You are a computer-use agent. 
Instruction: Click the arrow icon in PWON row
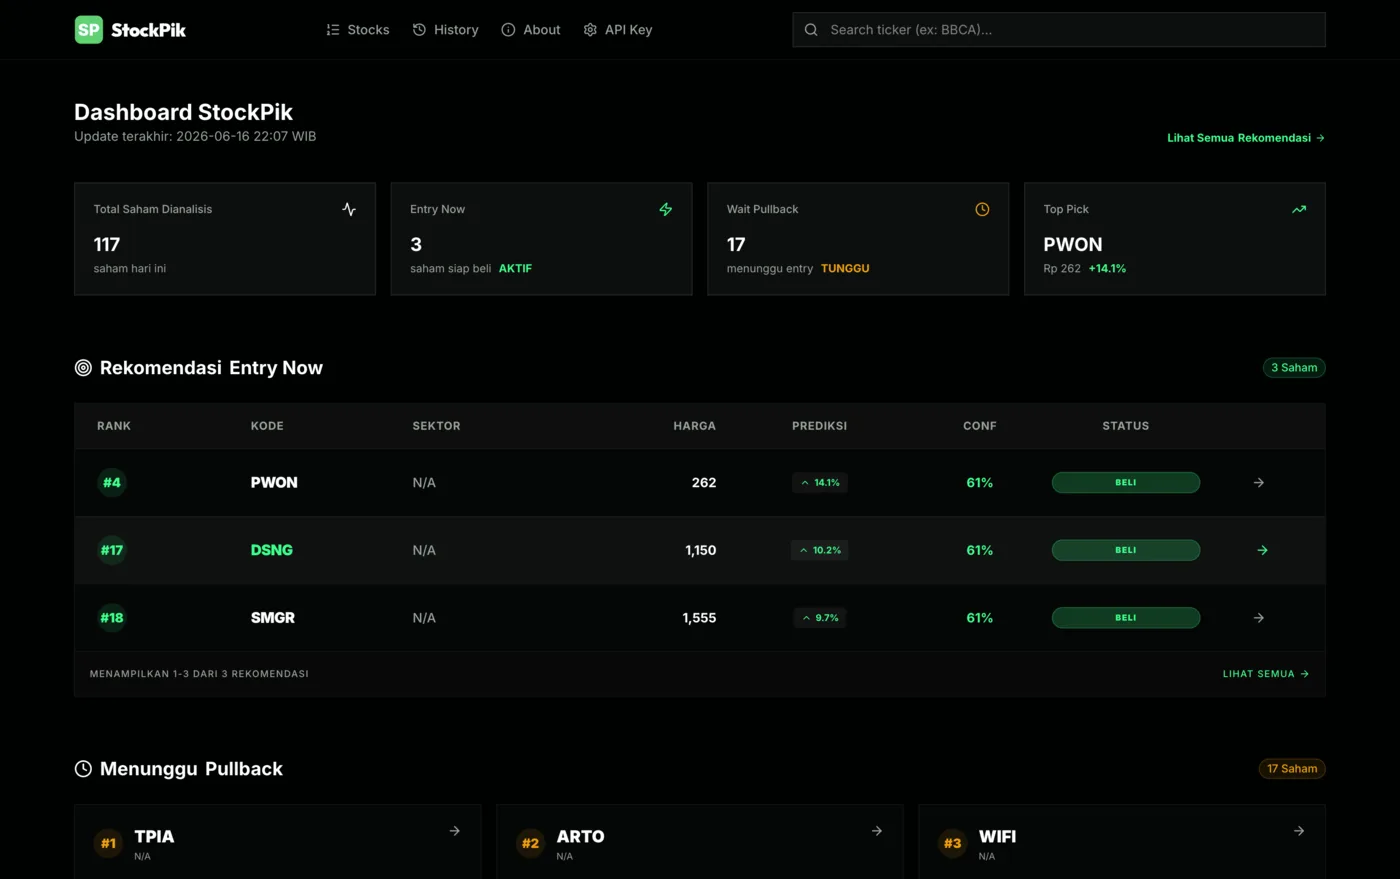point(1259,483)
